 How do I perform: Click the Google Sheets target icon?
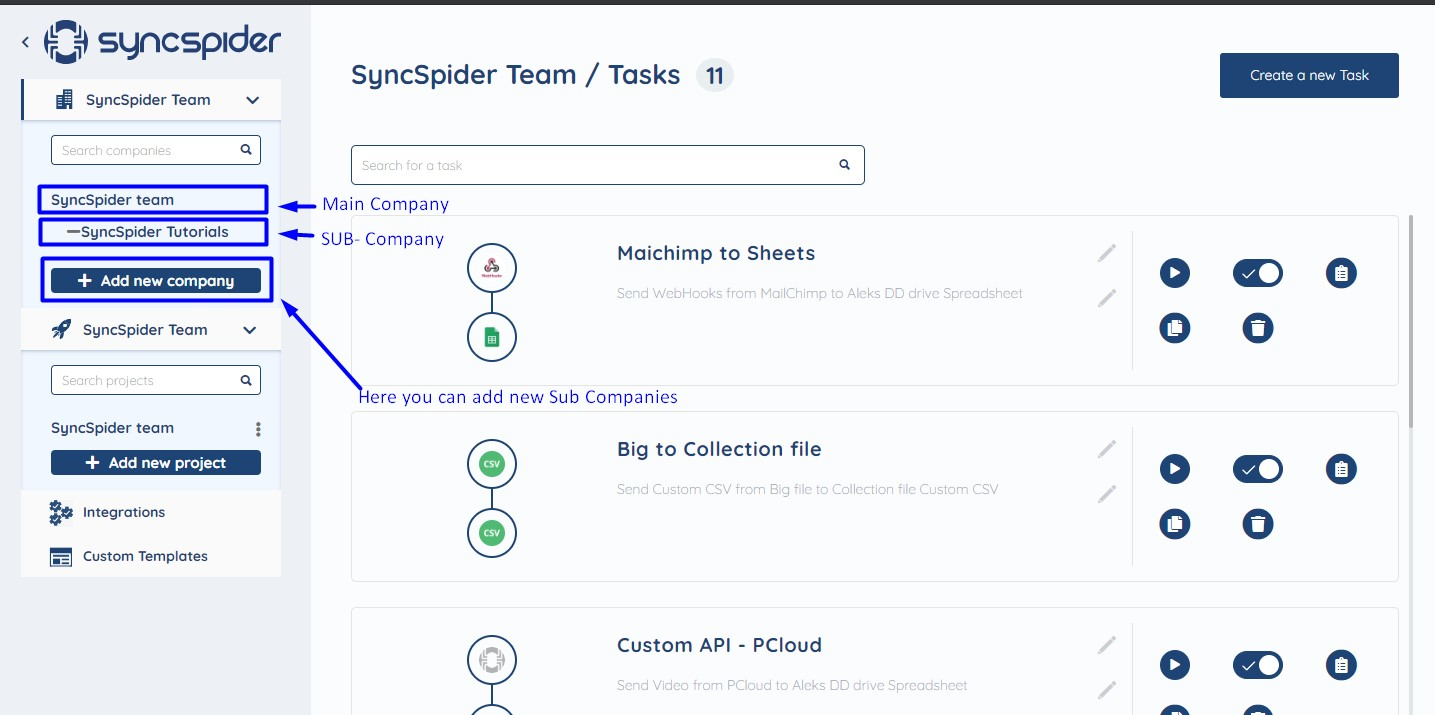[491, 338]
